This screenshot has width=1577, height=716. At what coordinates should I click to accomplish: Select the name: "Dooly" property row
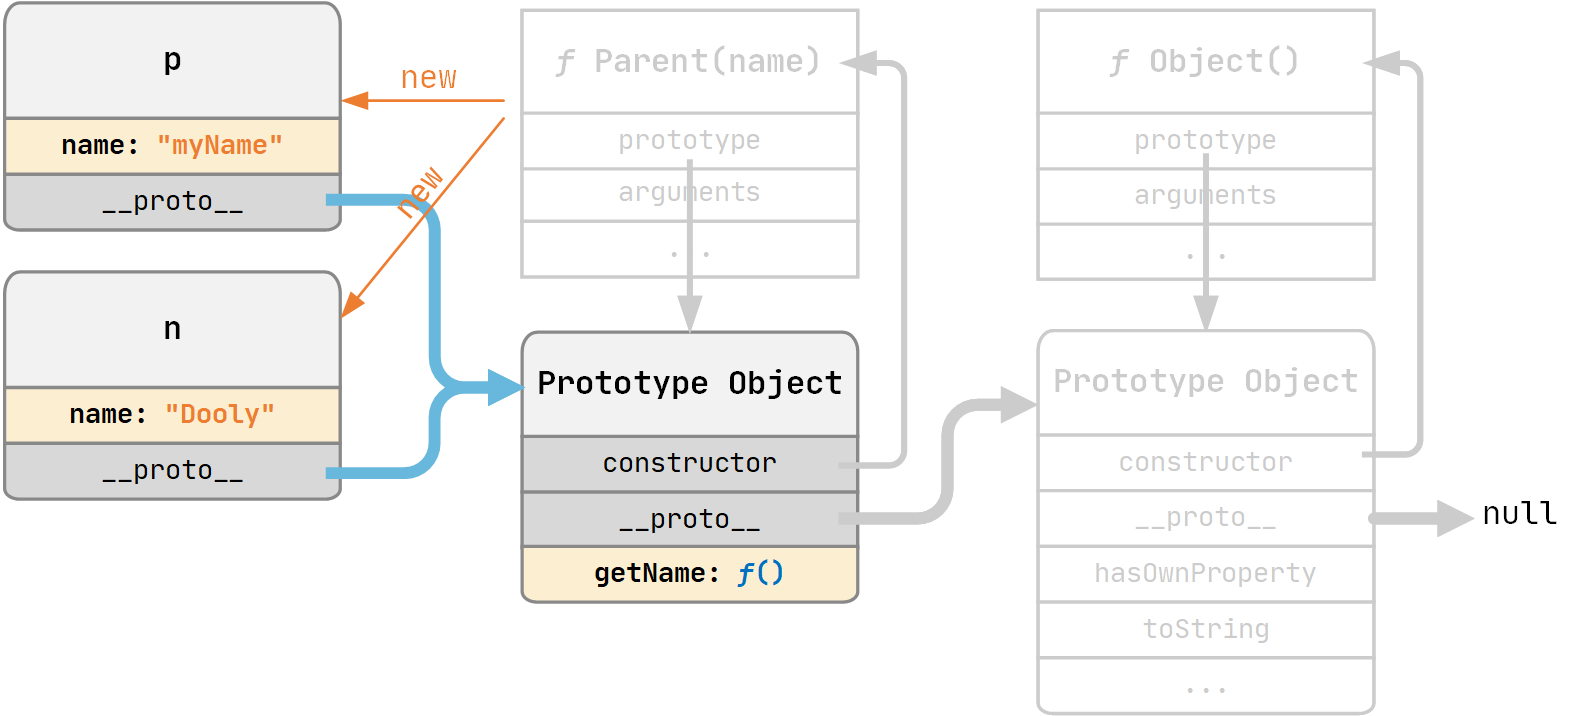(x=172, y=415)
